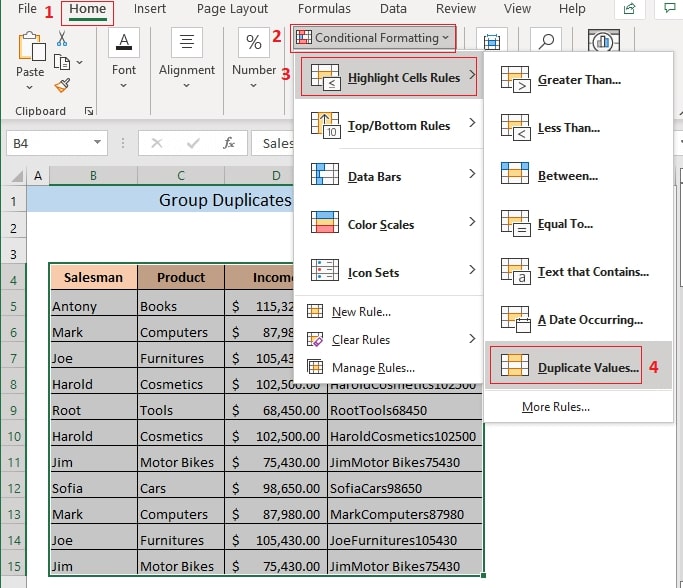The image size is (683, 588).
Task: Select column B header
Action: tap(93, 176)
